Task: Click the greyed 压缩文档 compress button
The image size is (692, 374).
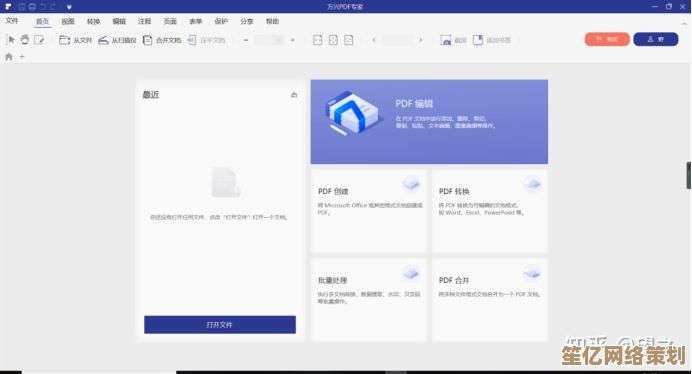Action: pos(206,40)
